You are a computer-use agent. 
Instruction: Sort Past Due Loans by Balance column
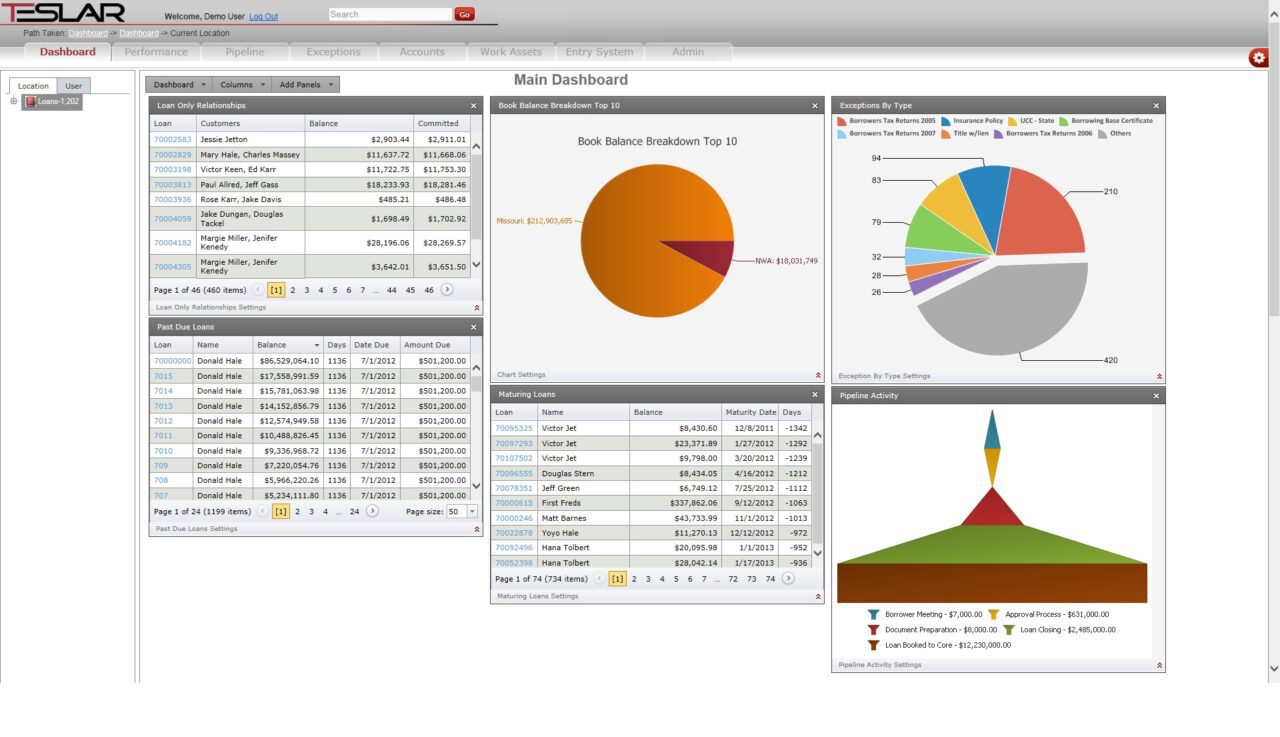[288, 345]
